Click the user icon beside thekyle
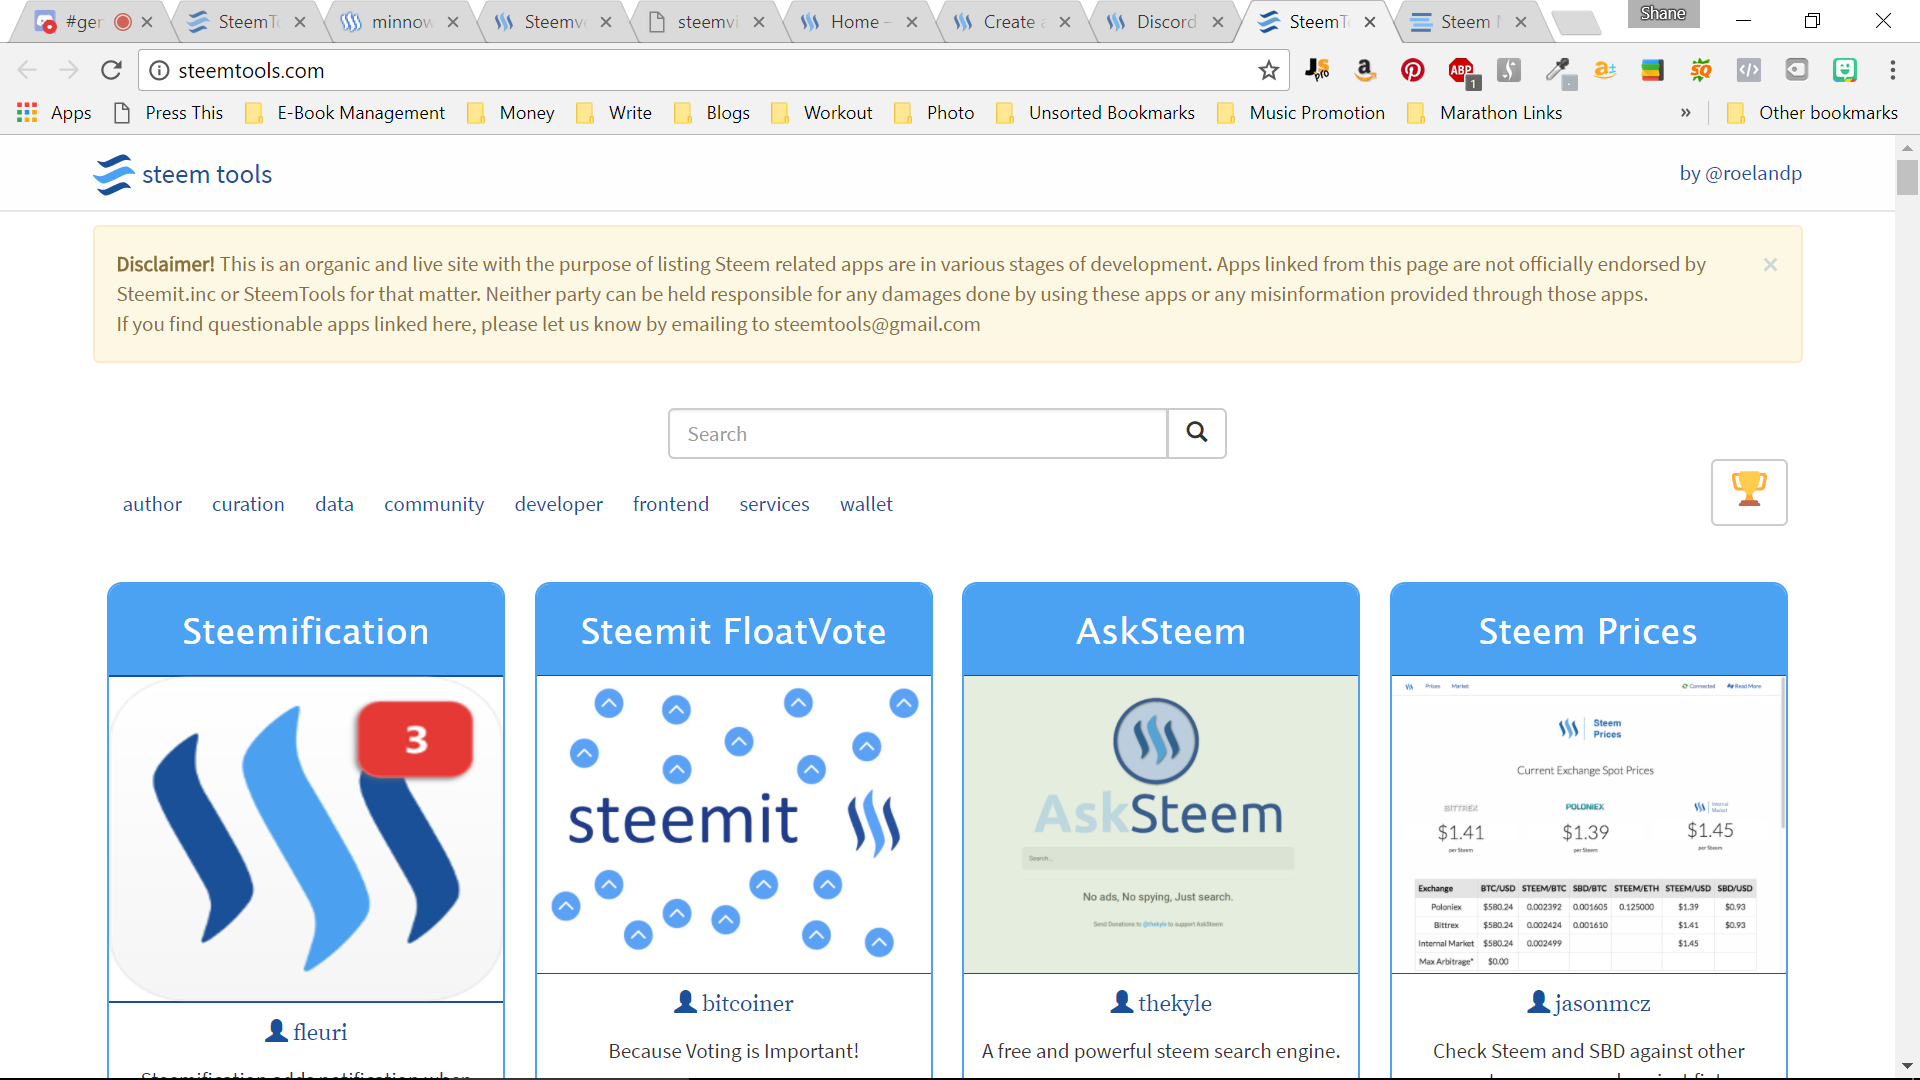Image resolution: width=1920 pixels, height=1080 pixels. click(x=1122, y=1002)
